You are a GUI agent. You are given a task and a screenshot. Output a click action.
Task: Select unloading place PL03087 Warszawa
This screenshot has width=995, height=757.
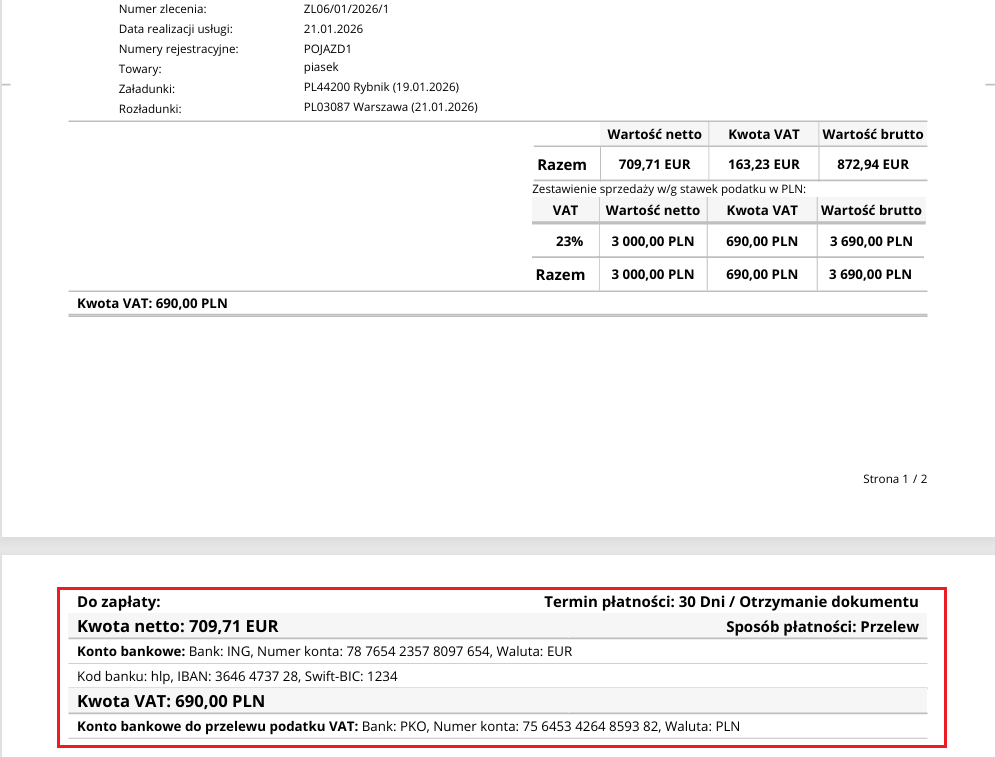click(355, 107)
